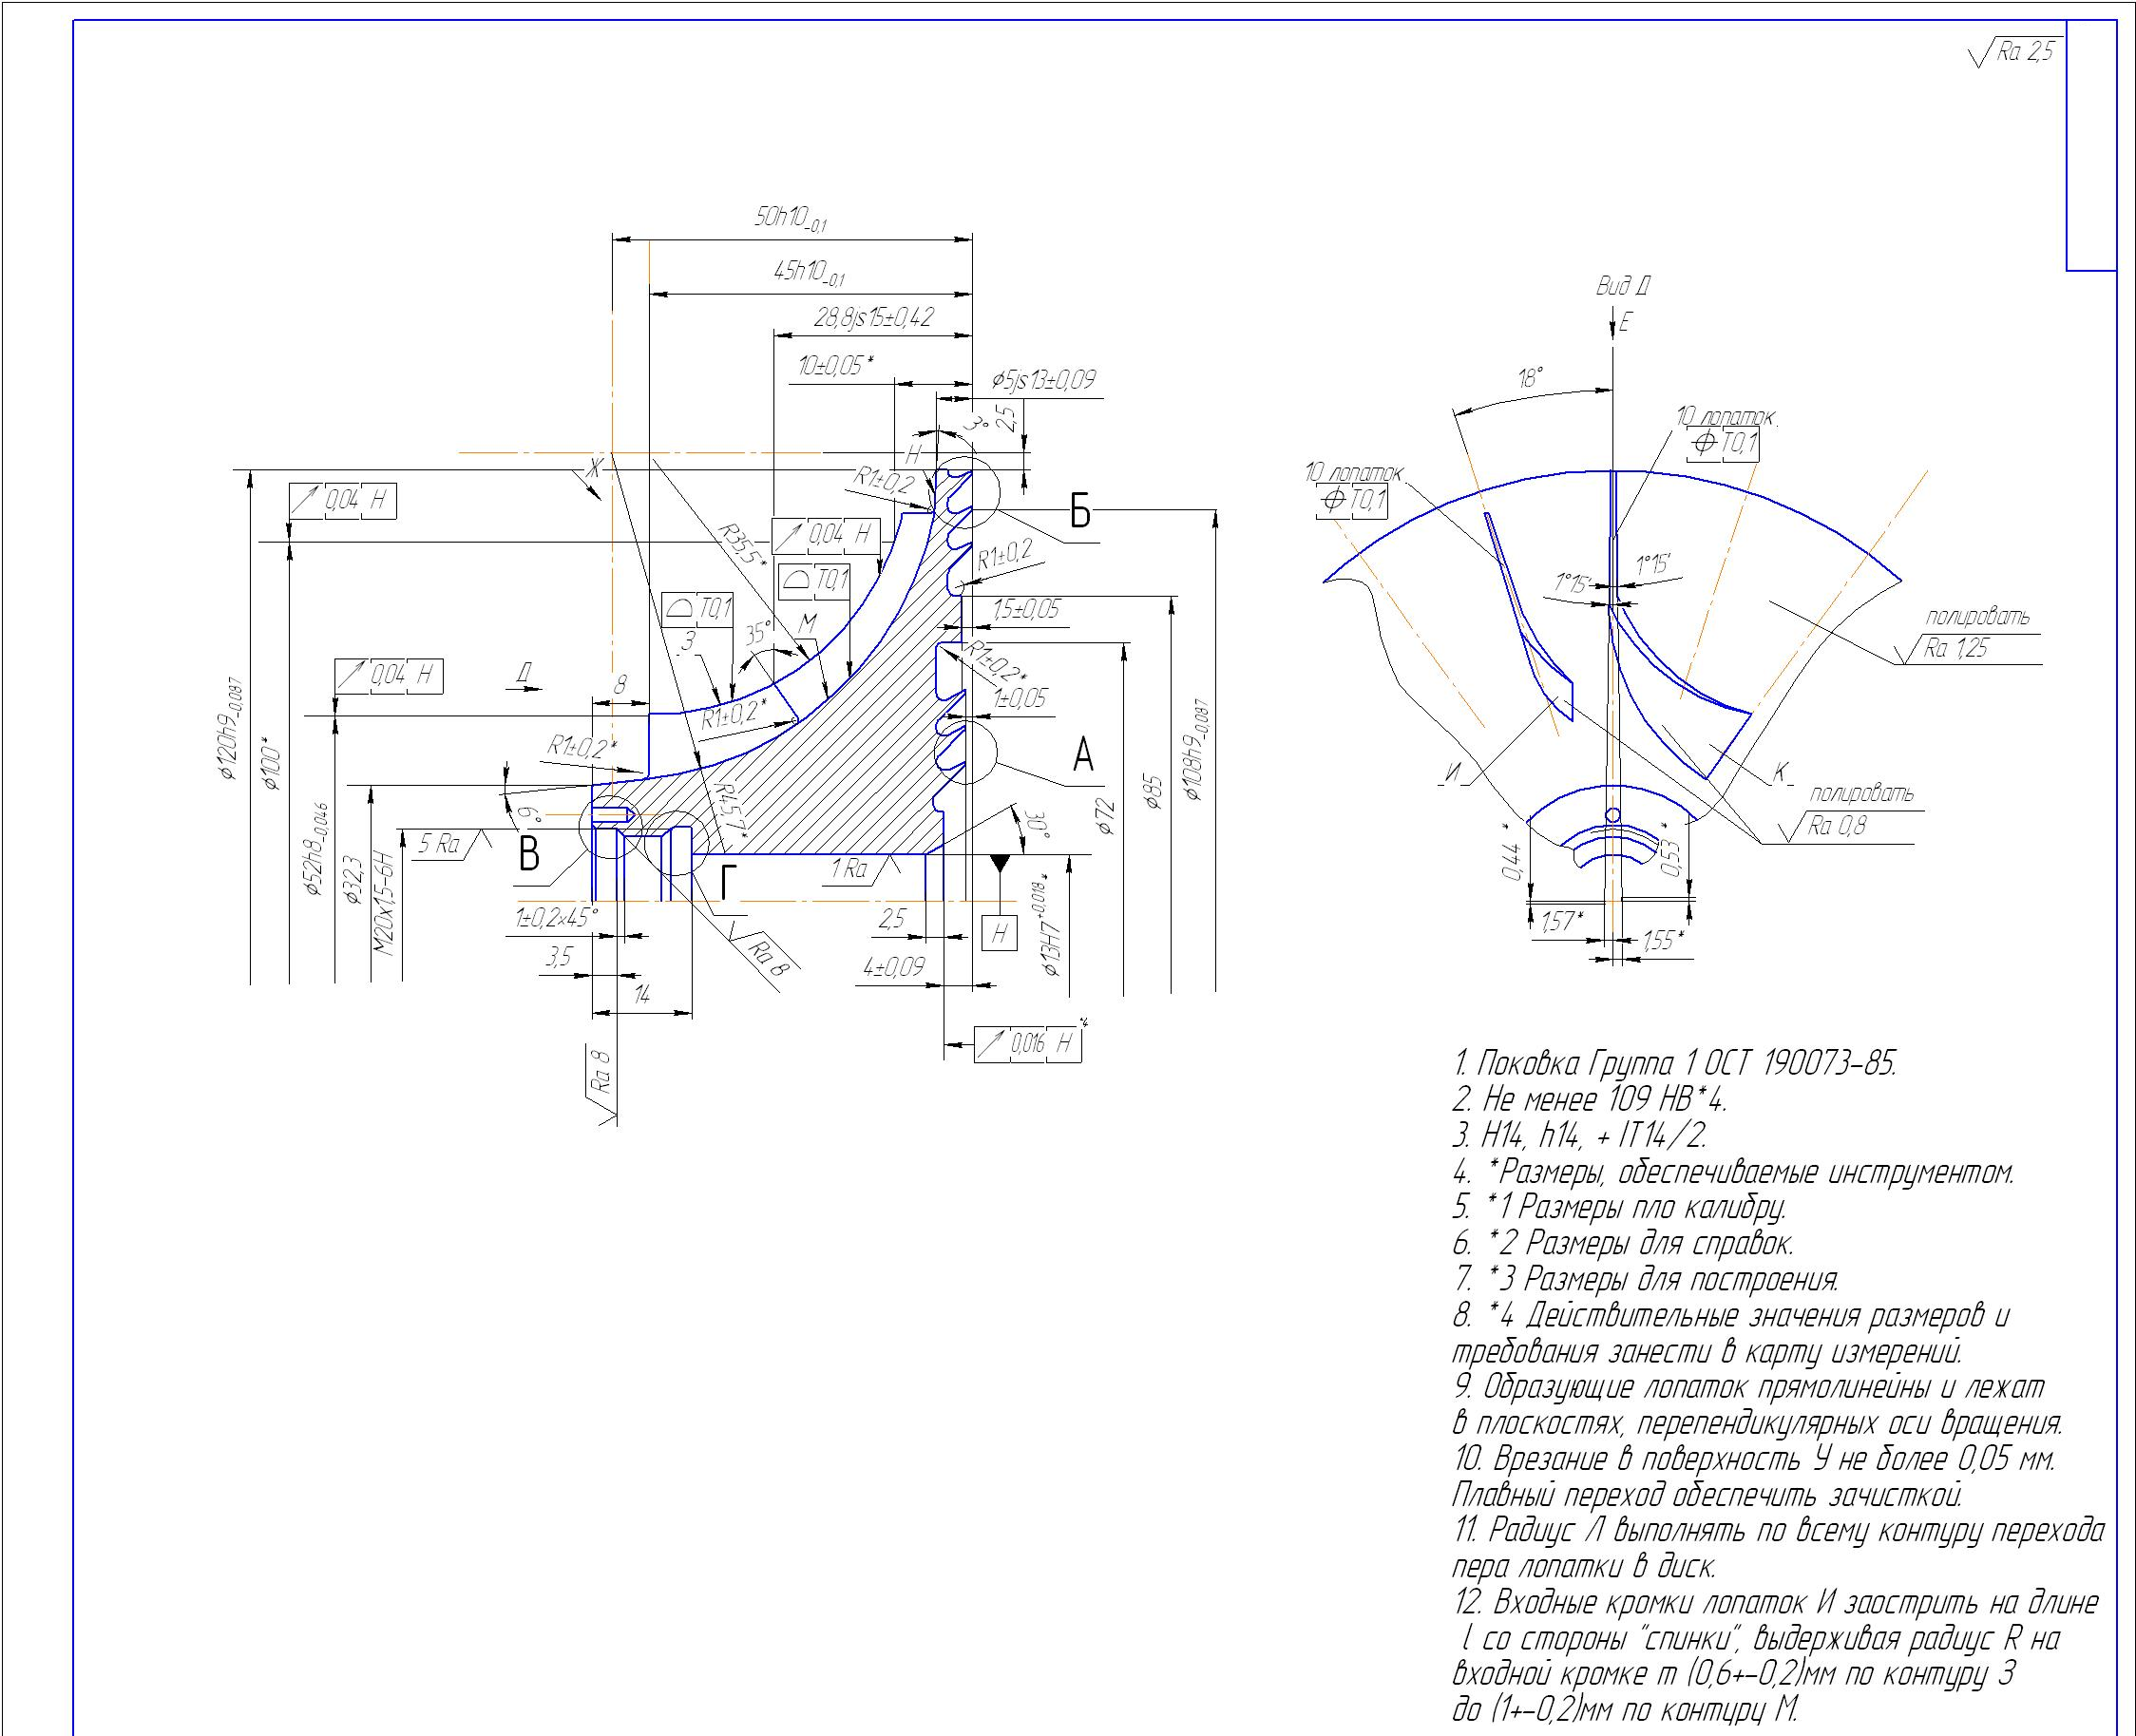Click the detail callout letter В

click(x=530, y=855)
